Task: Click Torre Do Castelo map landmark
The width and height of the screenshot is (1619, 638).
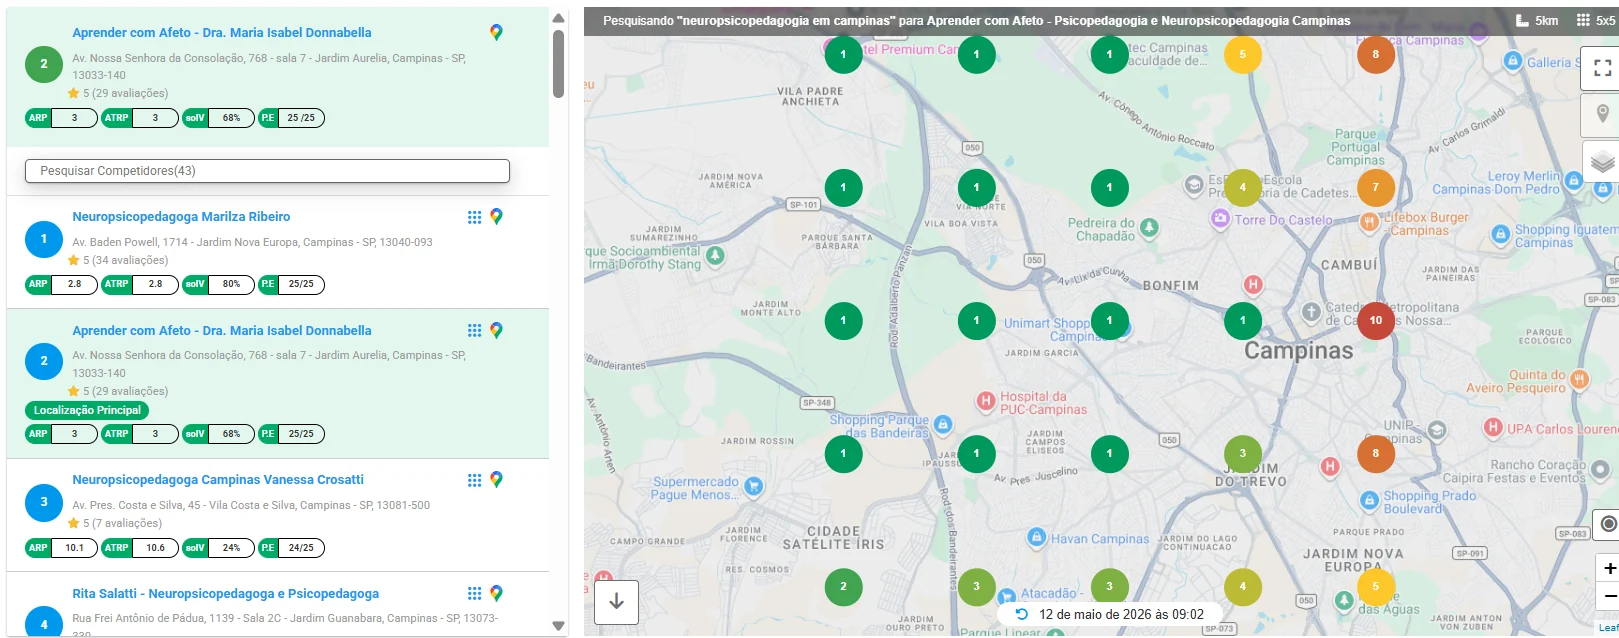Action: click(1220, 218)
